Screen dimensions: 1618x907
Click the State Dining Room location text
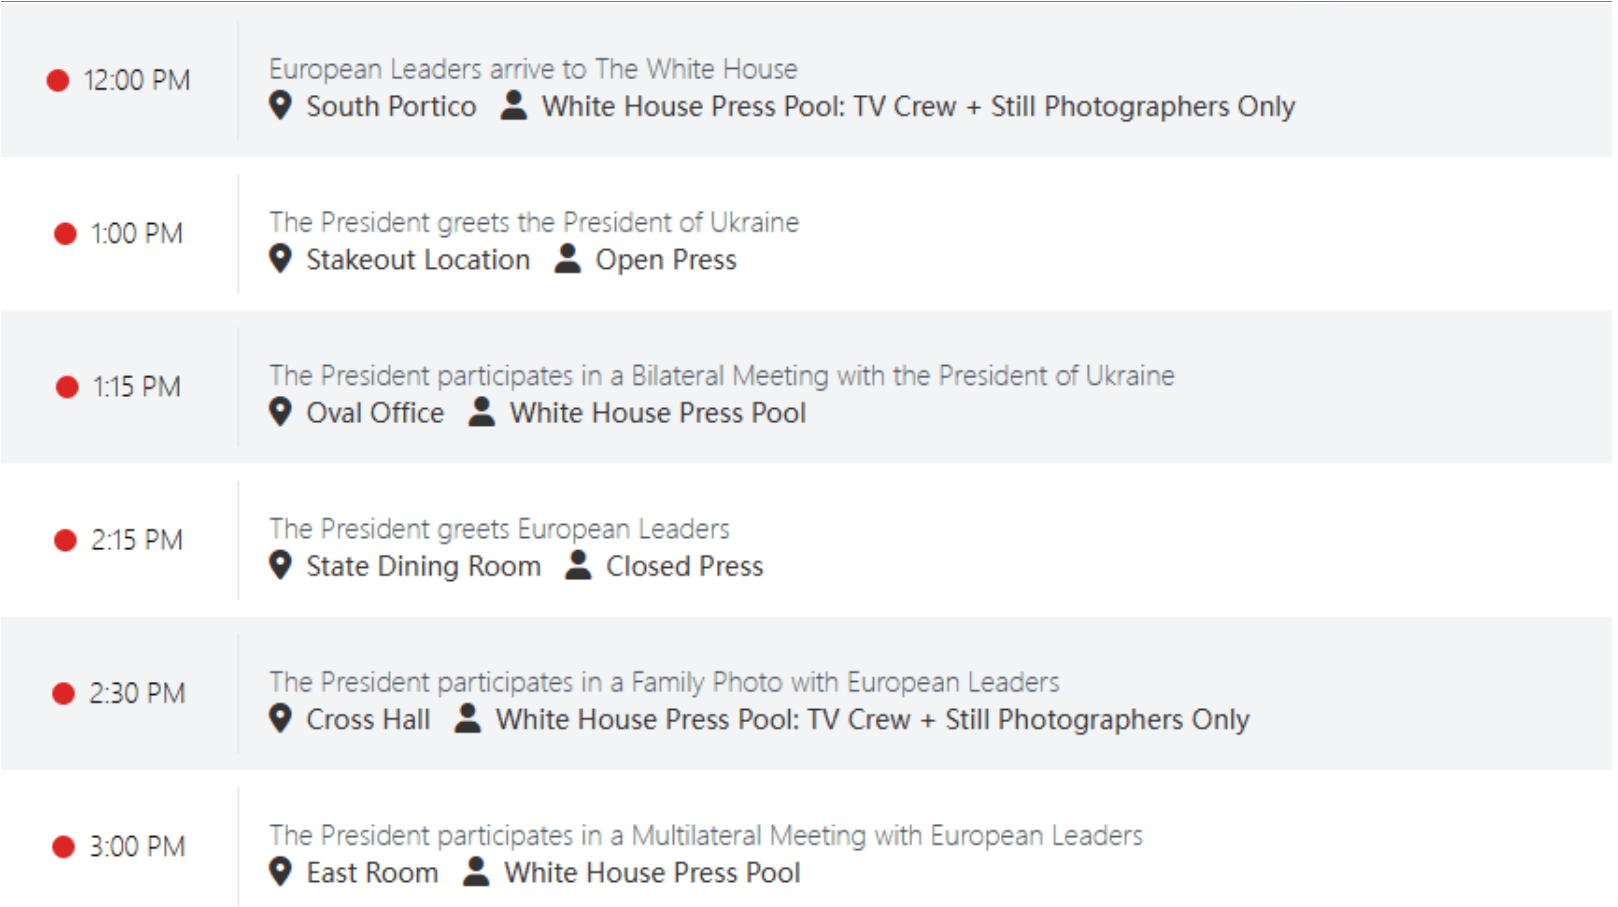[423, 566]
